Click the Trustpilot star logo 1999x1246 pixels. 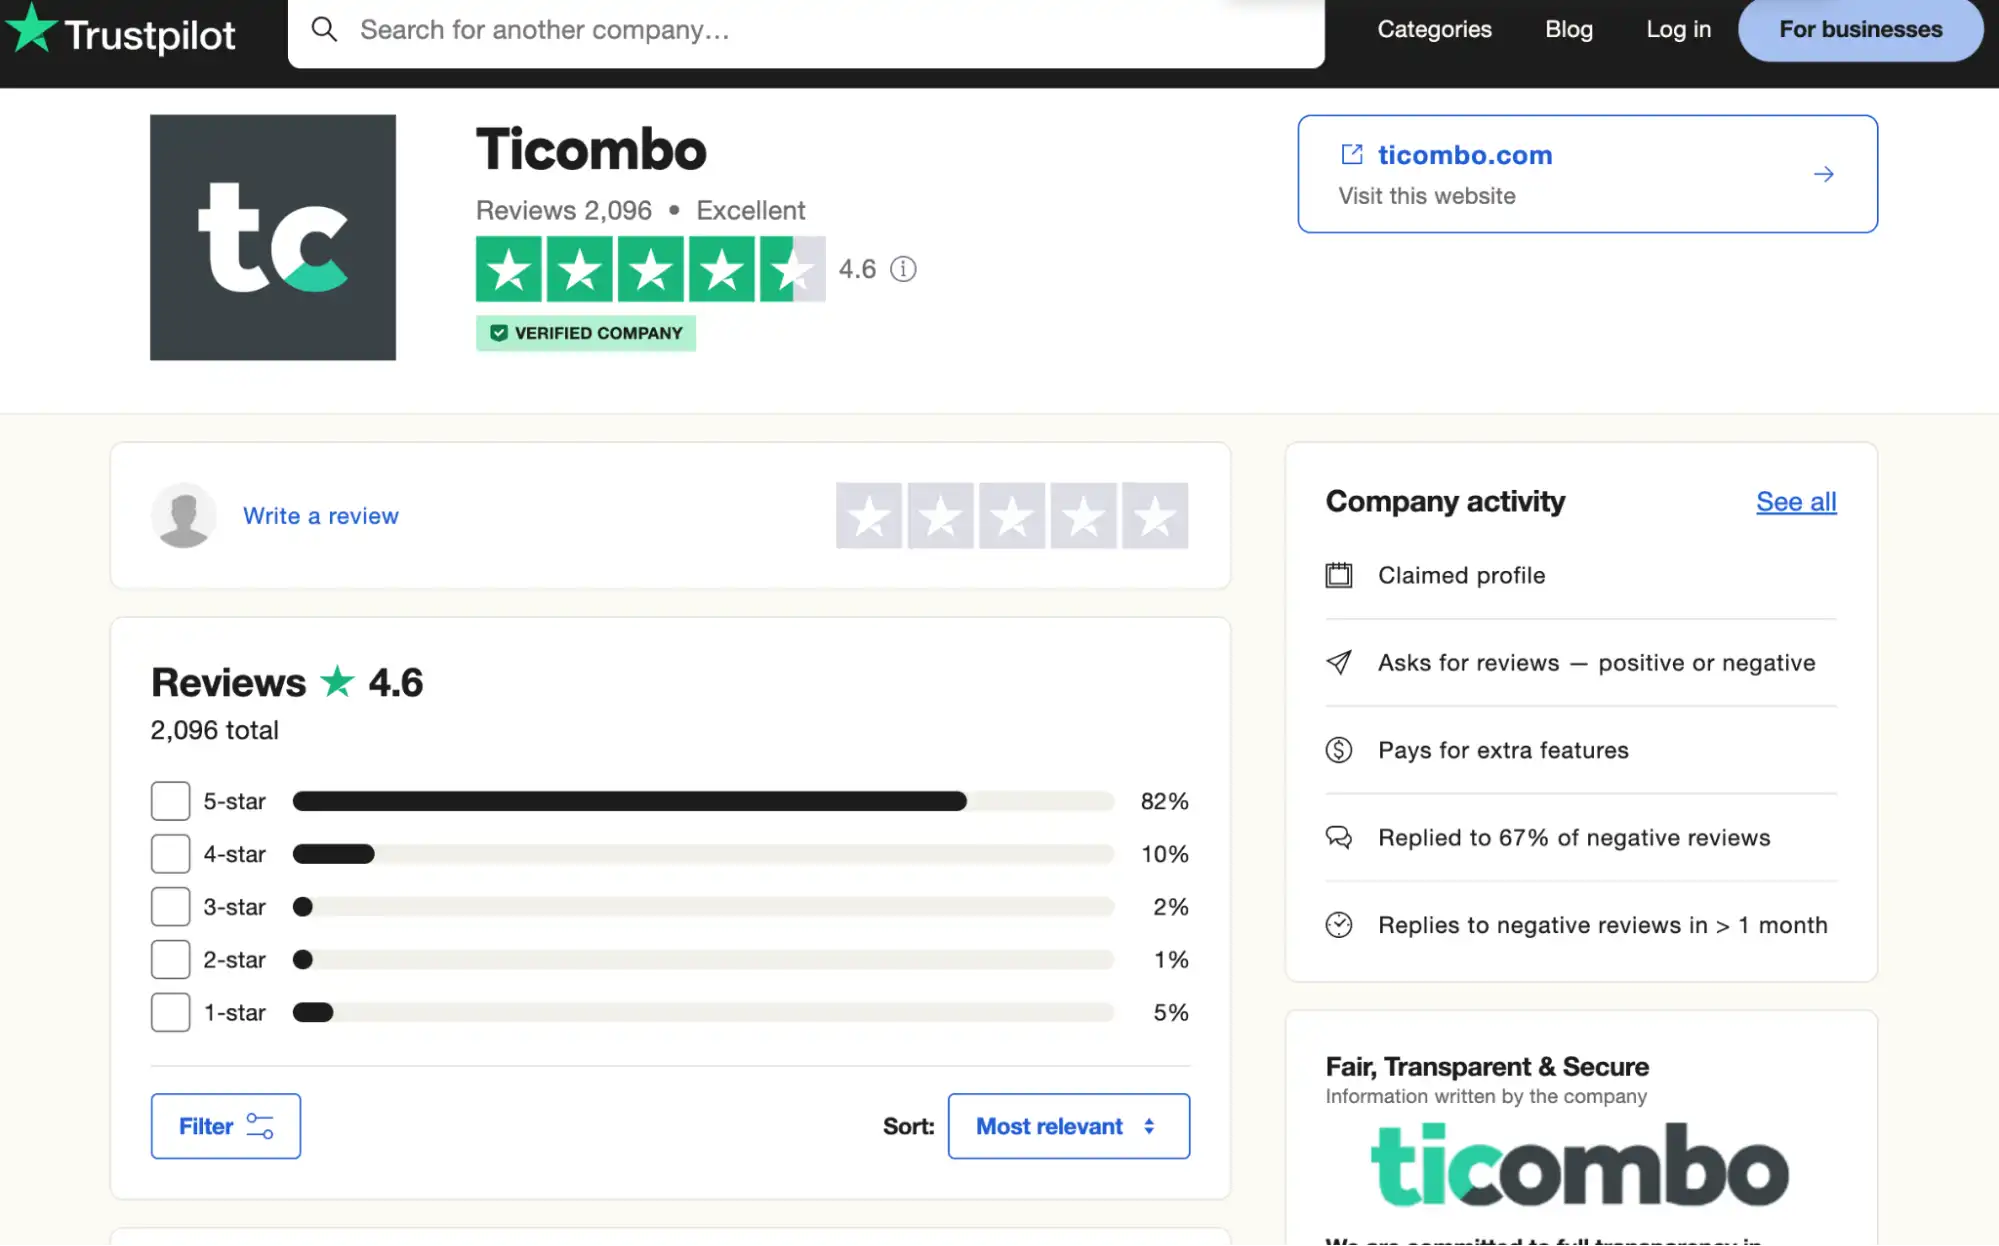[x=30, y=30]
